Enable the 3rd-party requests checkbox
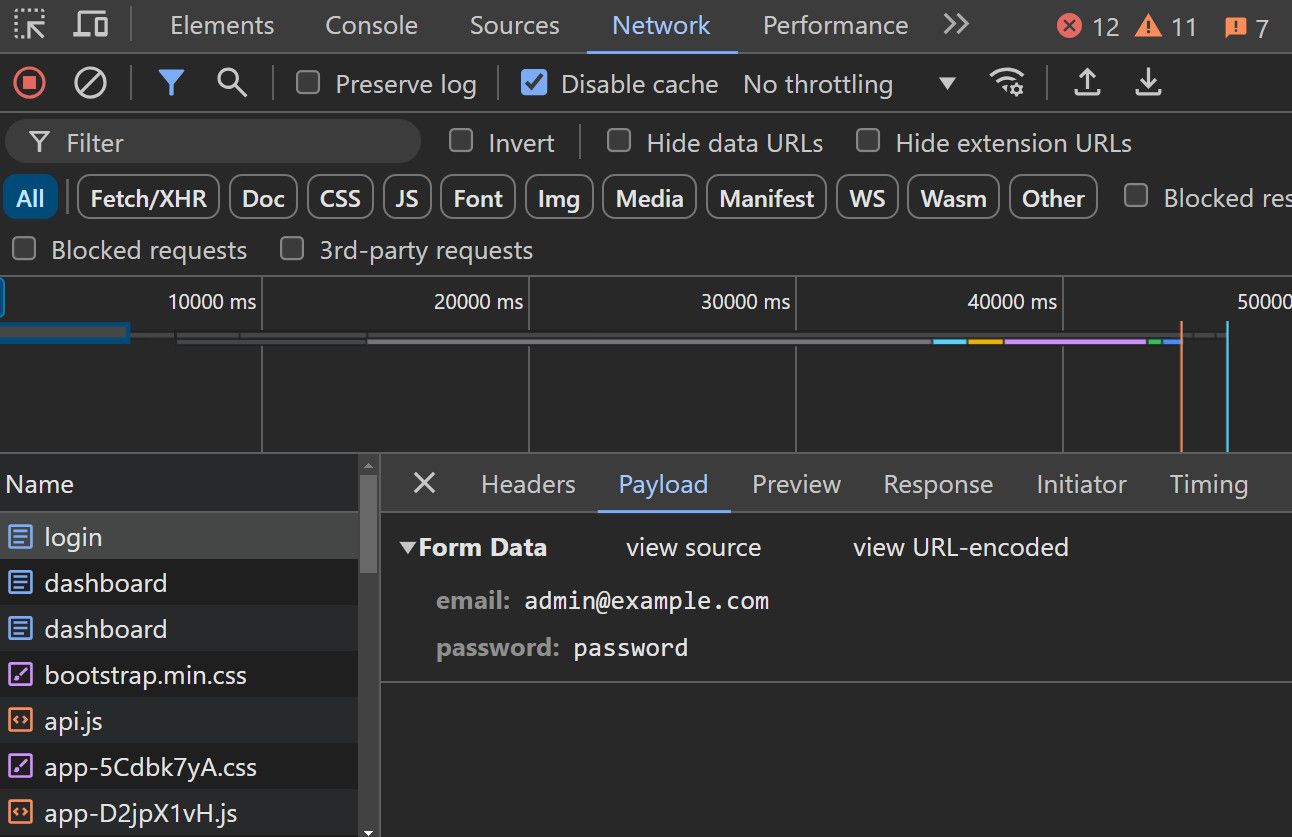Viewport: 1292px width, 837px height. point(292,248)
